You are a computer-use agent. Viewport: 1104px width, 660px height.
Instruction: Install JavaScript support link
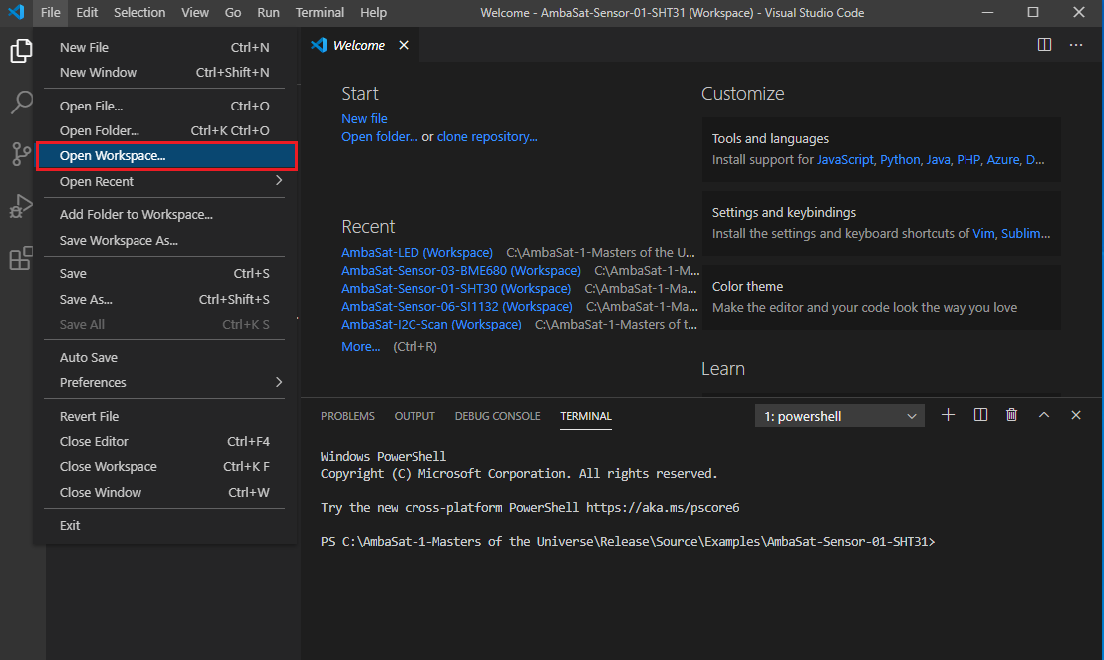click(845, 160)
